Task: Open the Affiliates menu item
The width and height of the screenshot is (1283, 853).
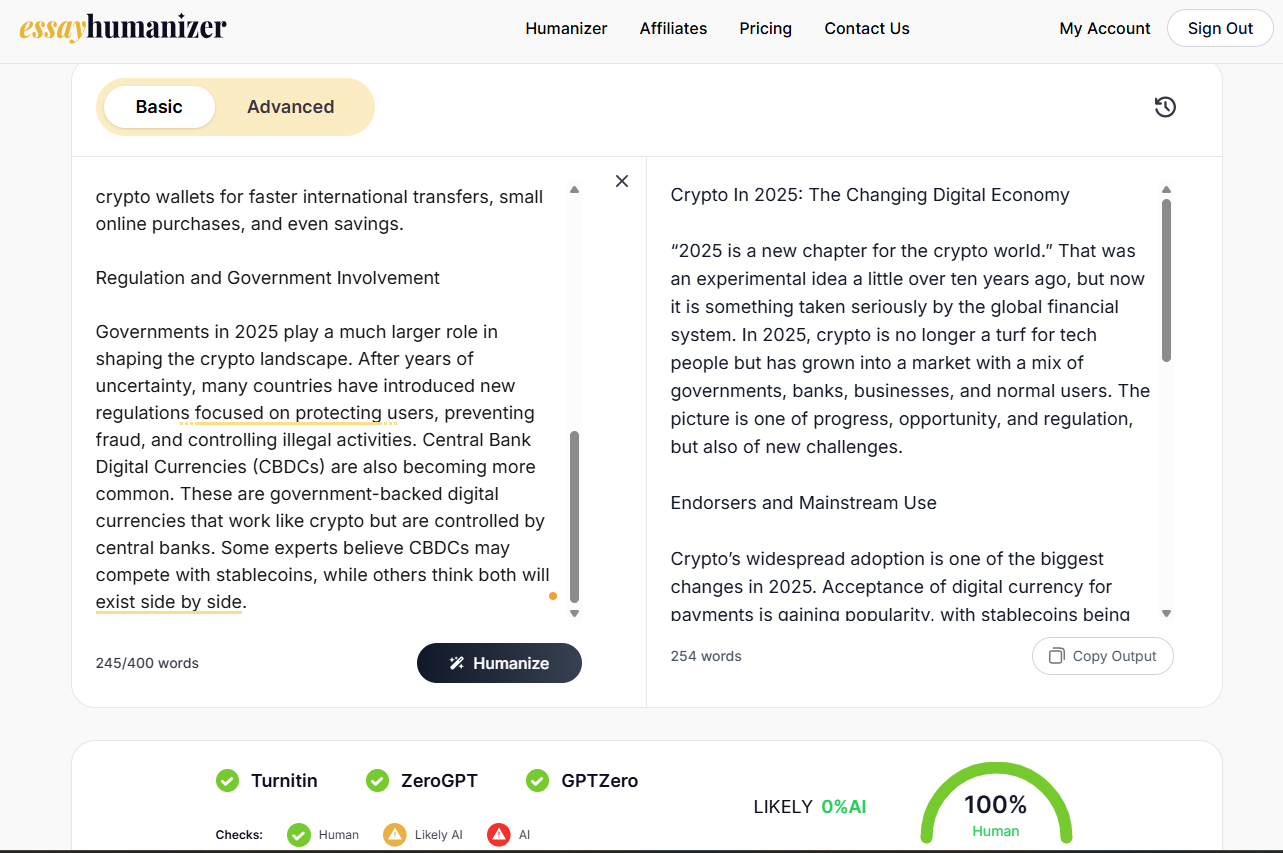Action: (673, 28)
